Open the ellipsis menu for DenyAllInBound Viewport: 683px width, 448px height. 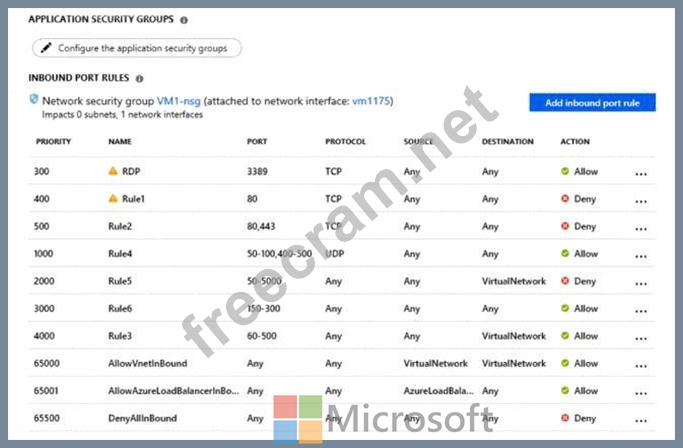click(641, 419)
